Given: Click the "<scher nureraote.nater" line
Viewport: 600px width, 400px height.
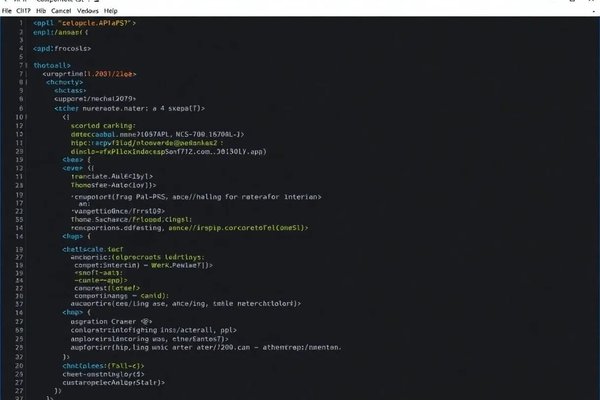Looking at the screenshot, I should tap(129, 109).
